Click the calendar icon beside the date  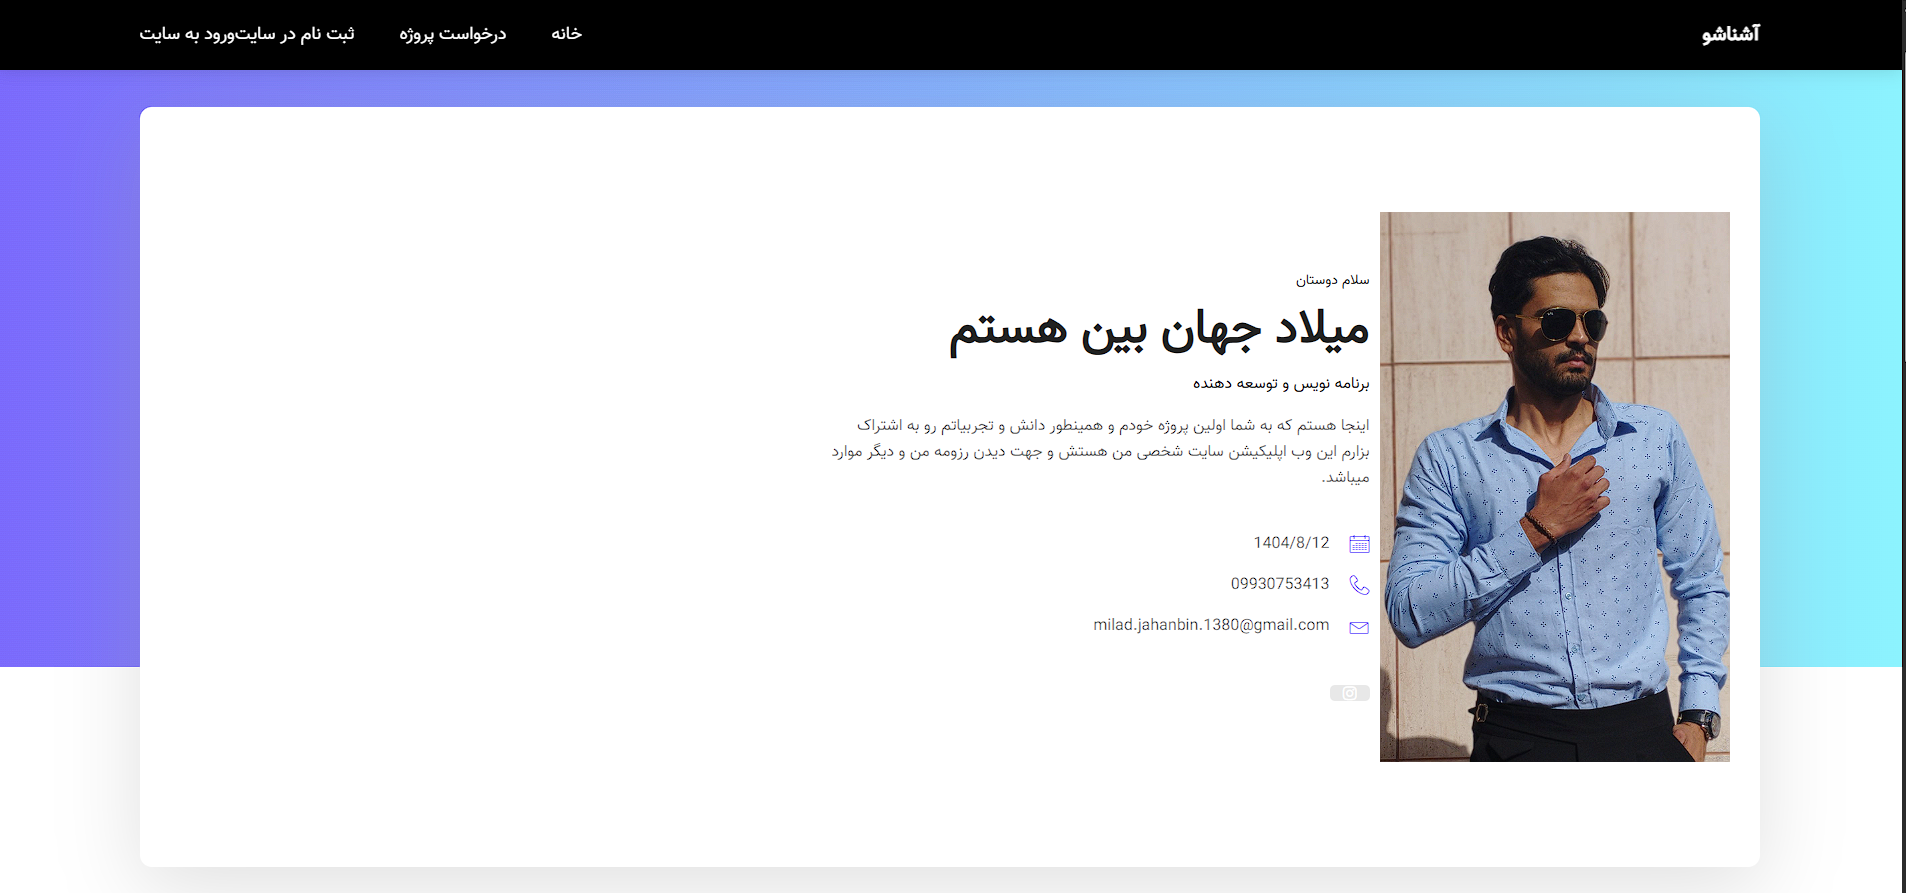(x=1359, y=544)
